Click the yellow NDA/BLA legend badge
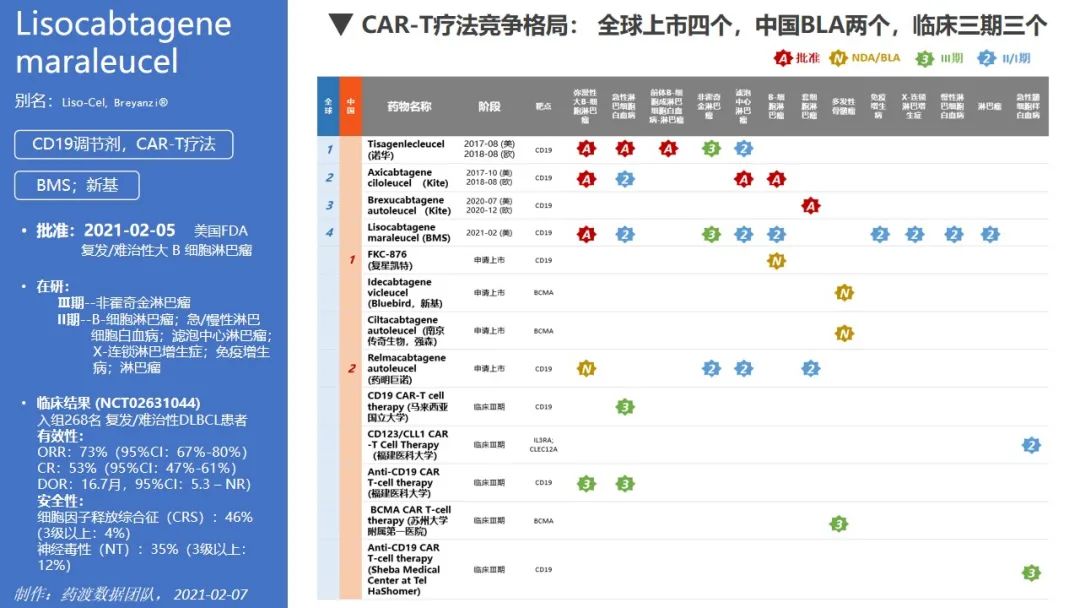This screenshot has width=1080, height=608. (x=840, y=58)
